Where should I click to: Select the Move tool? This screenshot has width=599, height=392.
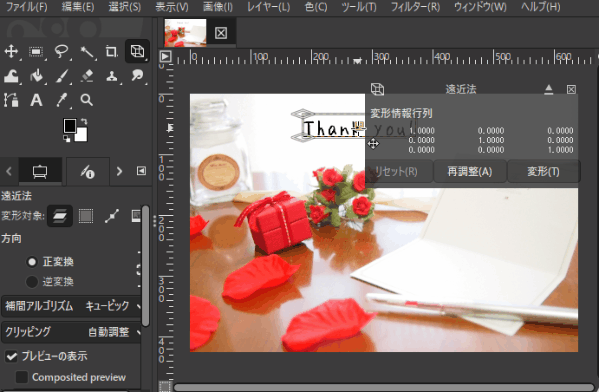coord(11,51)
